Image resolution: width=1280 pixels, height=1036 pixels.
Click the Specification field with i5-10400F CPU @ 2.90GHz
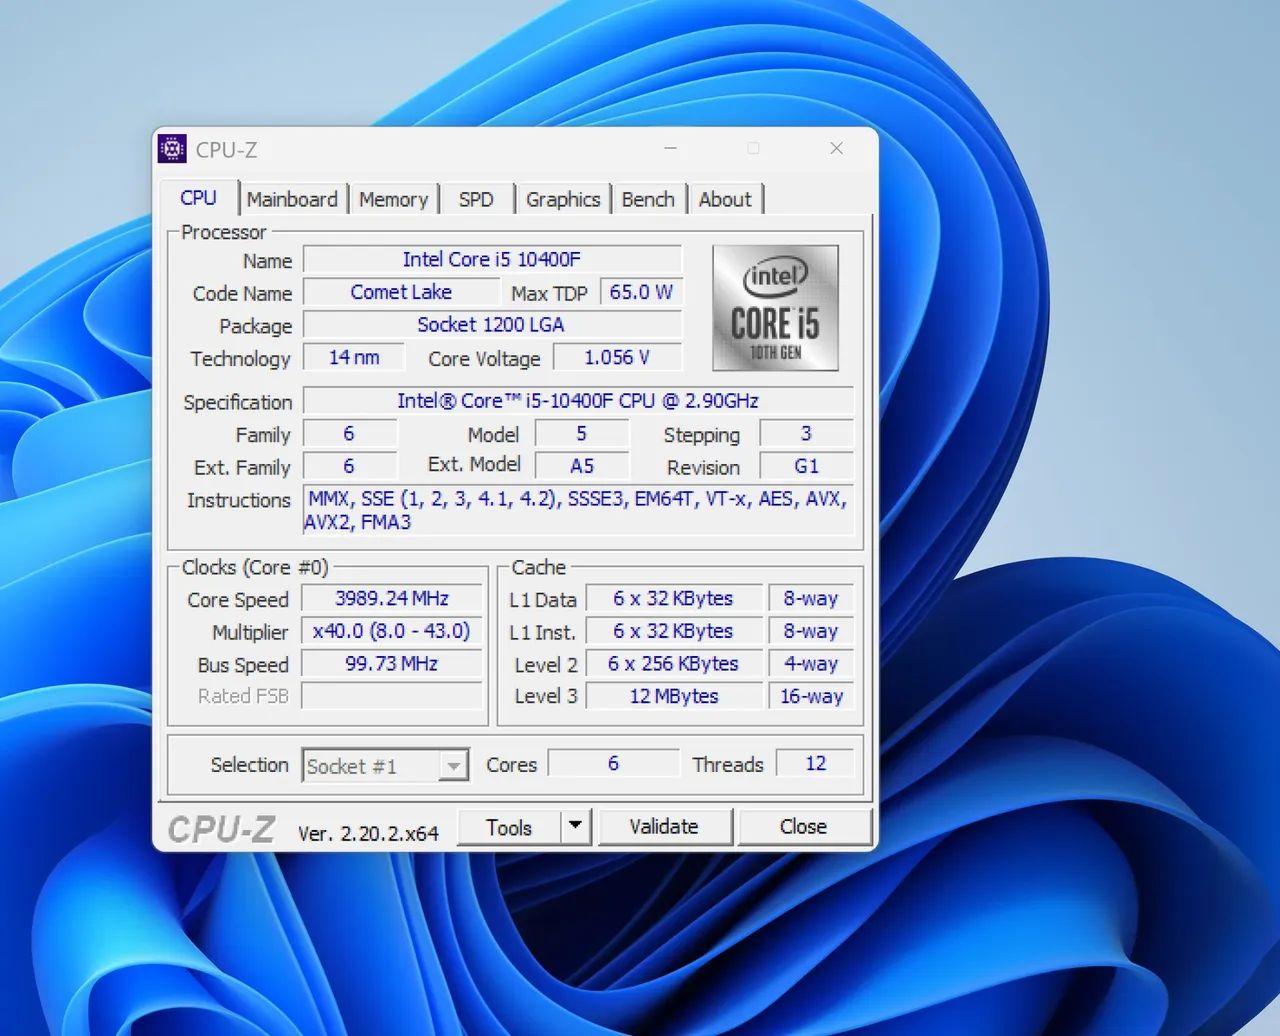(x=578, y=401)
